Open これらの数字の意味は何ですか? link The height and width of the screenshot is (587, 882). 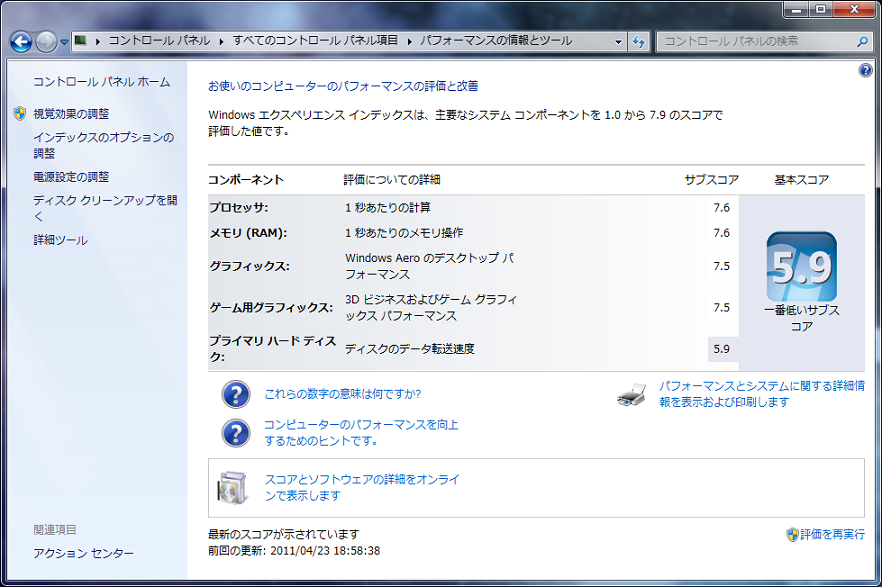343,394
